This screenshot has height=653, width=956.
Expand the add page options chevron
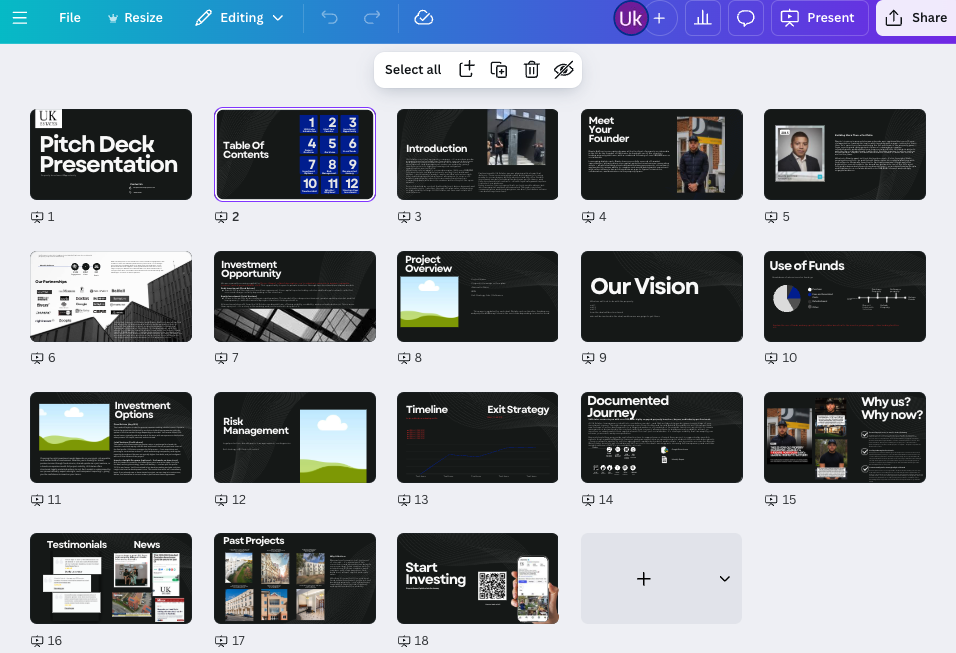click(x=724, y=579)
